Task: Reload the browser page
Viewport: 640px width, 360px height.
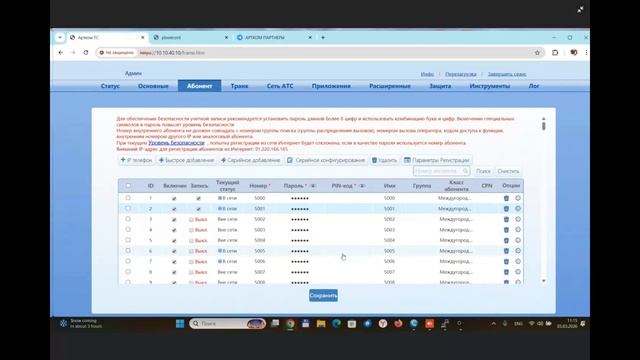Action: 86,53
